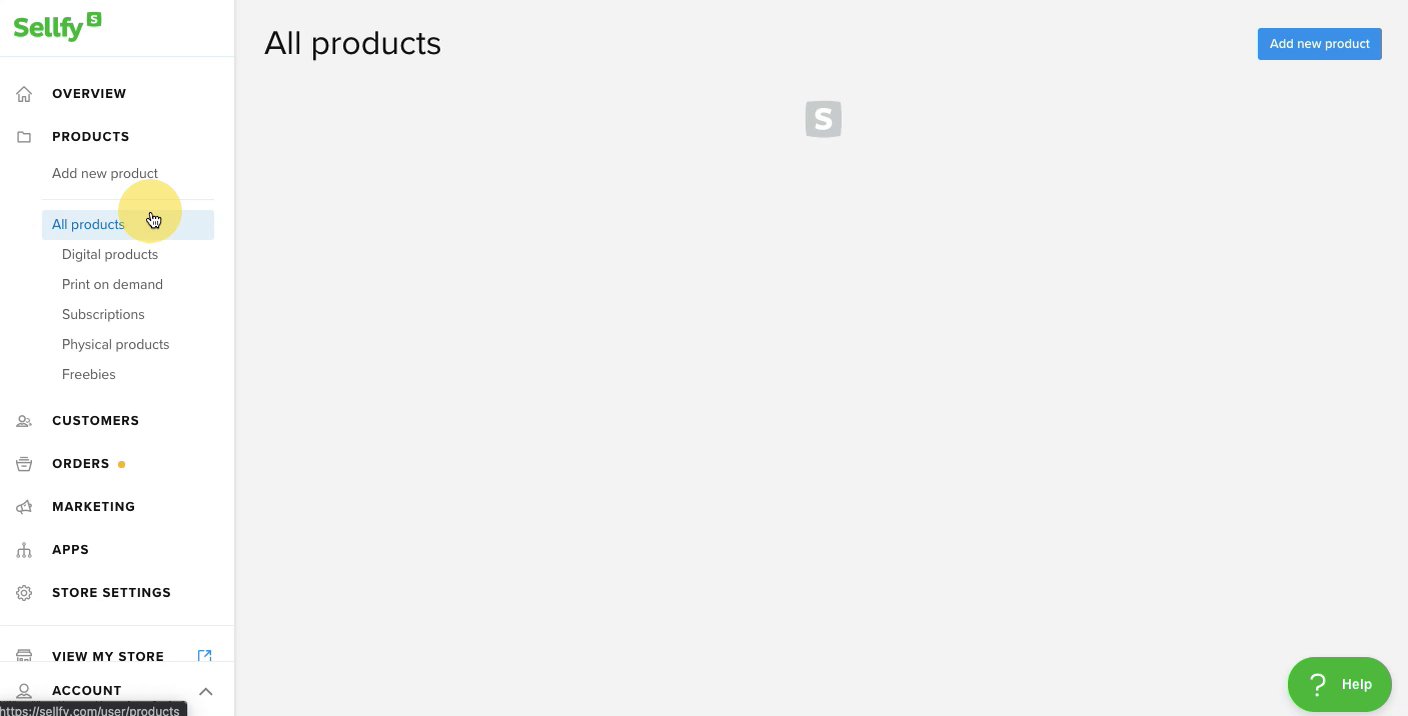Select All products in sidebar
The height and width of the screenshot is (716, 1408).
tap(88, 225)
